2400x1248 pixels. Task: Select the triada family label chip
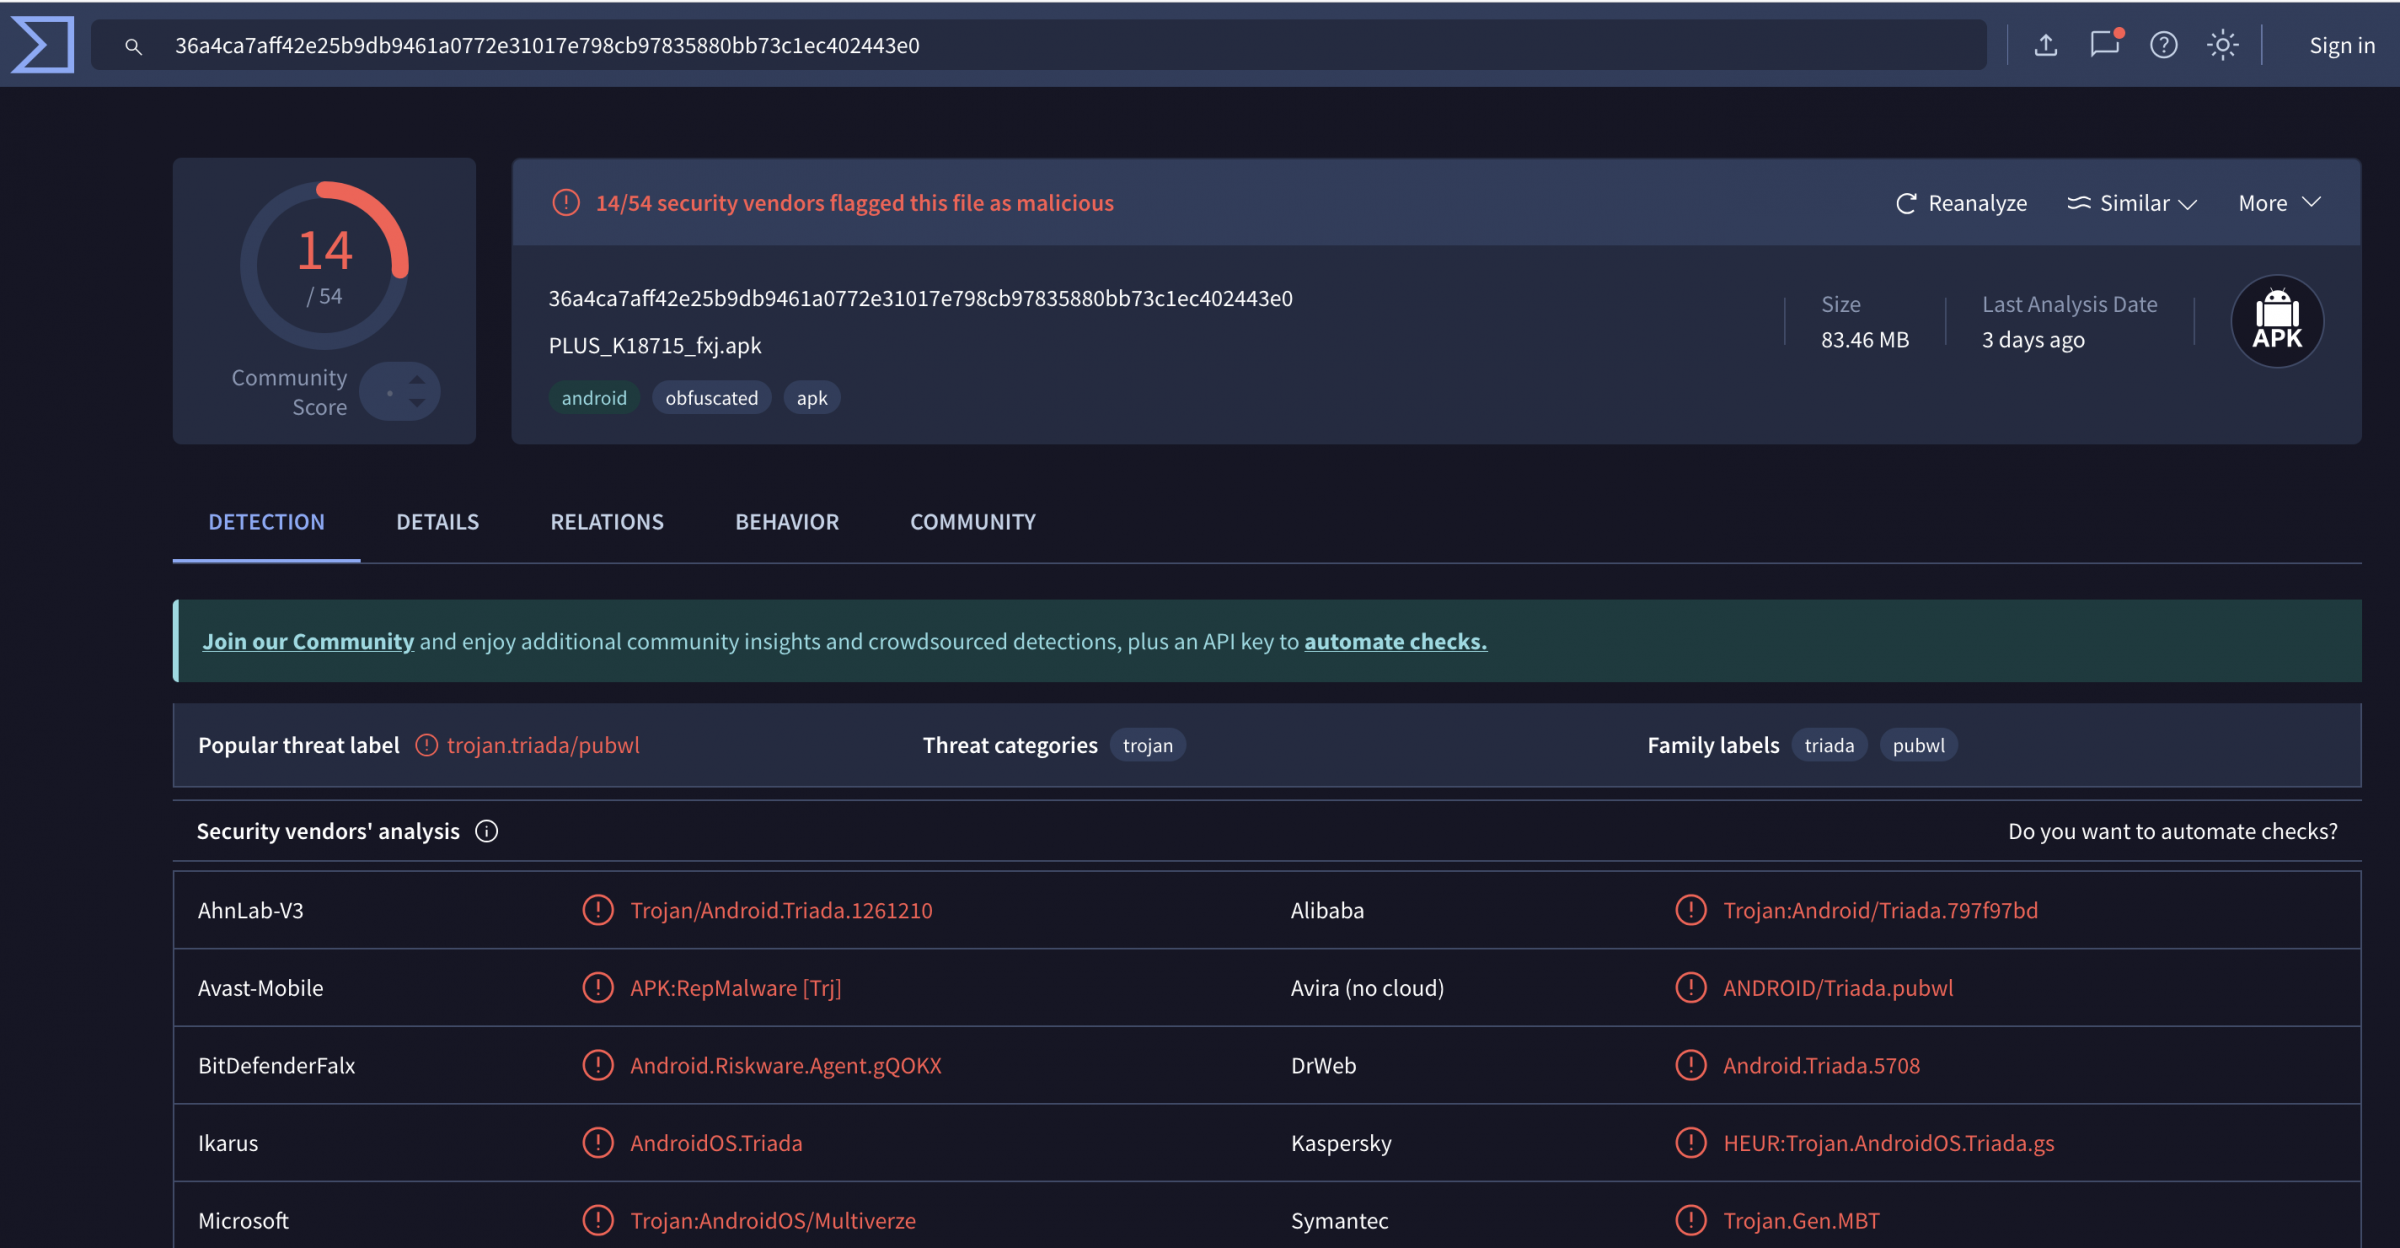pyautogui.click(x=1829, y=745)
